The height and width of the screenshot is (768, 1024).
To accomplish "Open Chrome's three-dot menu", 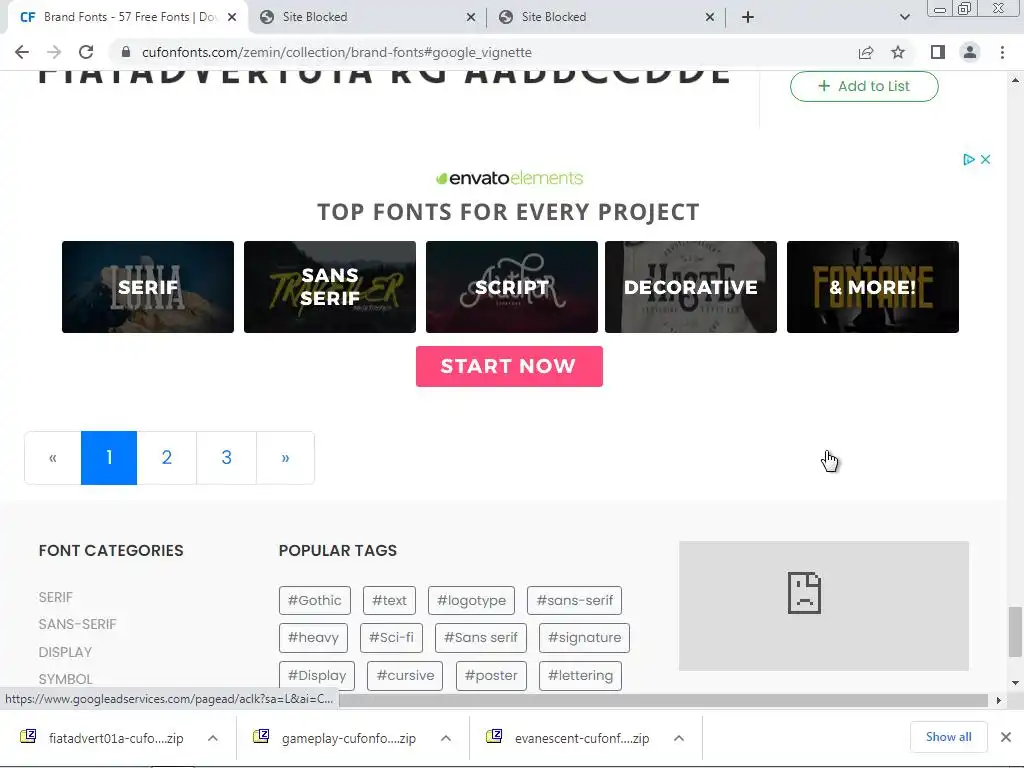I will [x=1002, y=52].
